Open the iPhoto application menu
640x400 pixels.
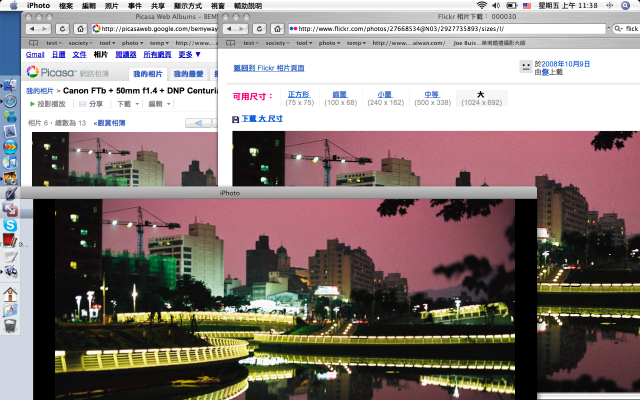tap(38, 5)
